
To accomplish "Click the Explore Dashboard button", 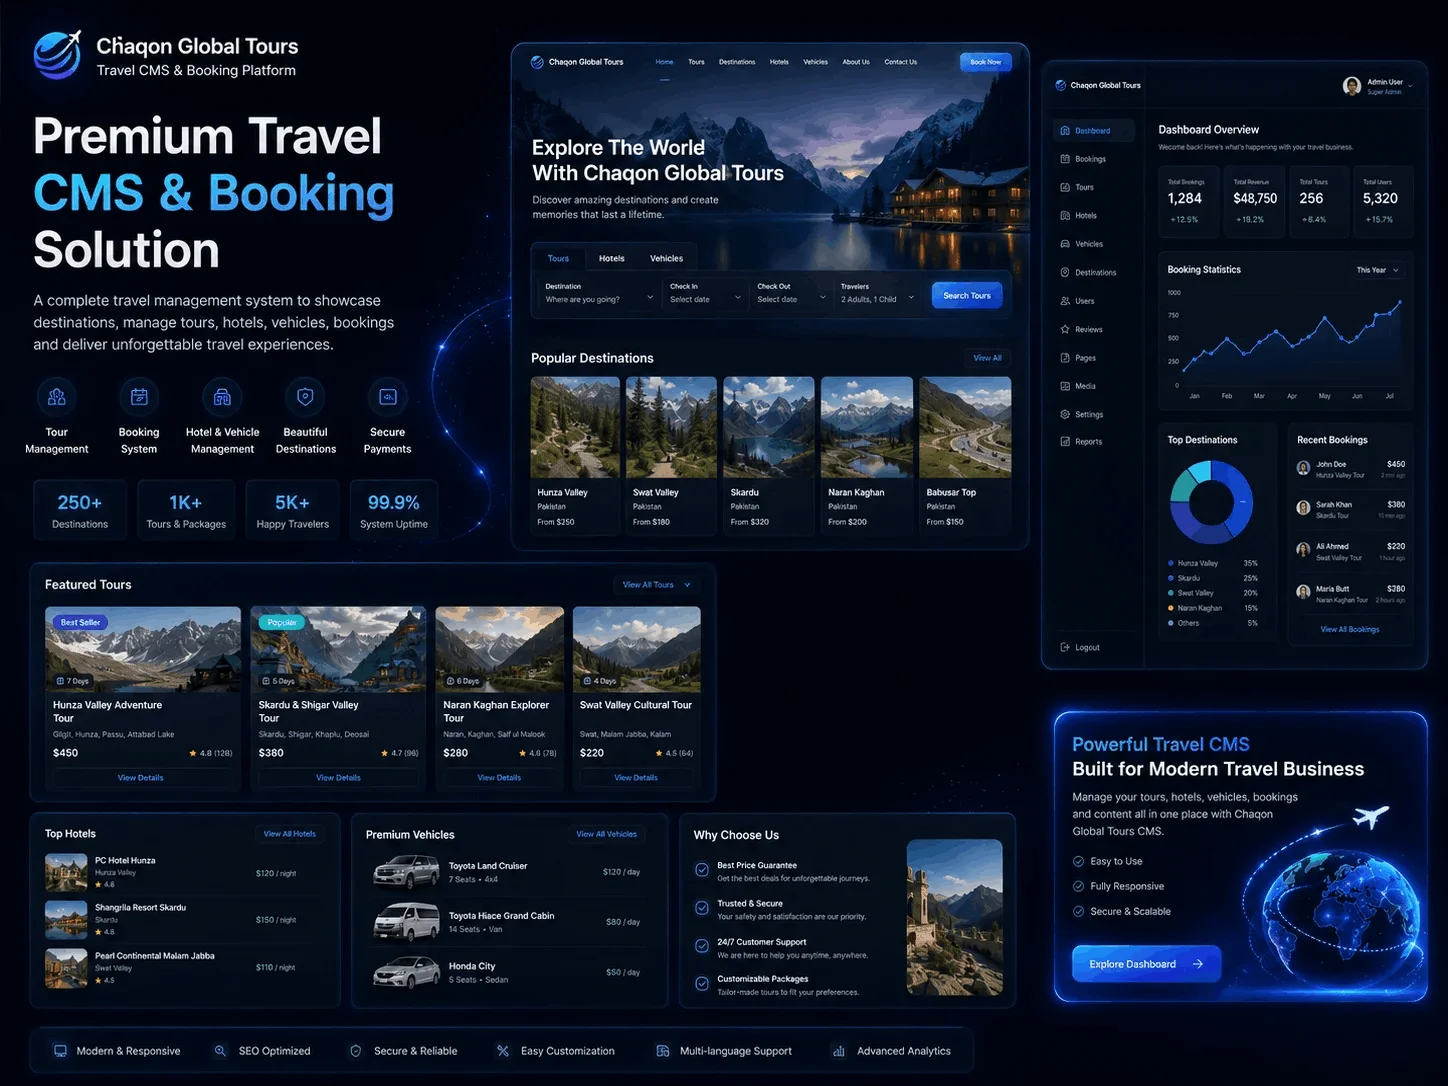I will [1146, 964].
